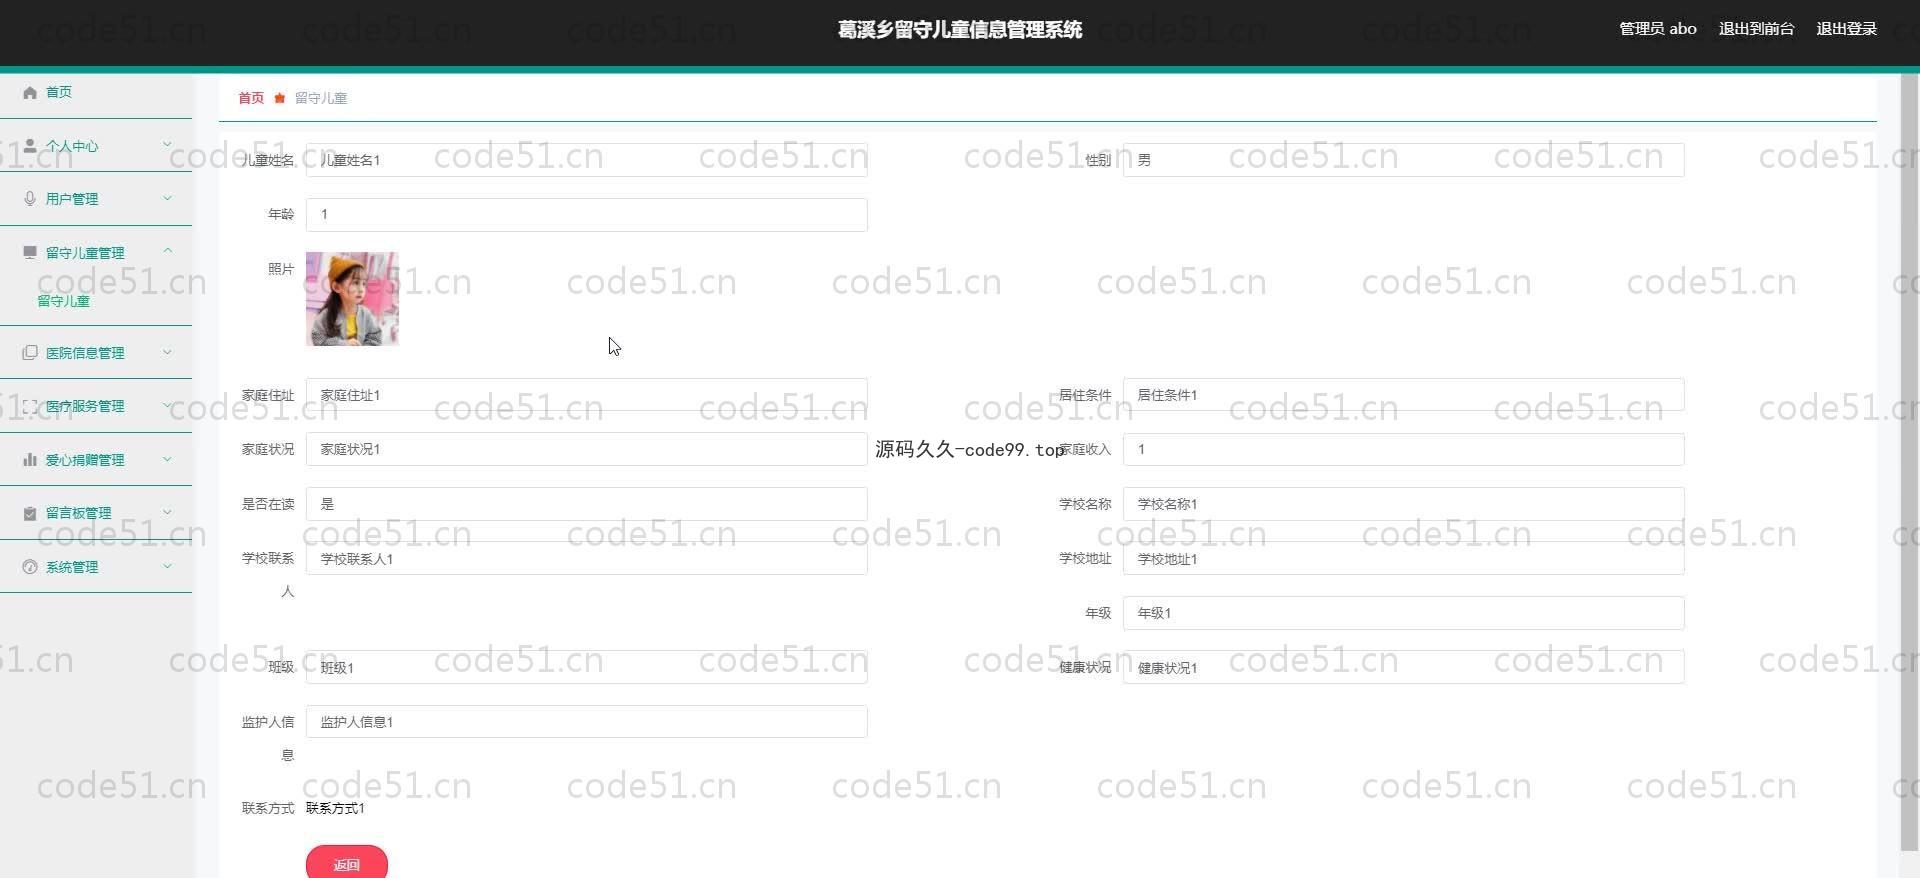Collapse the 留守儿童管理 submenu arrow
The height and width of the screenshot is (878, 1920).
[167, 251]
